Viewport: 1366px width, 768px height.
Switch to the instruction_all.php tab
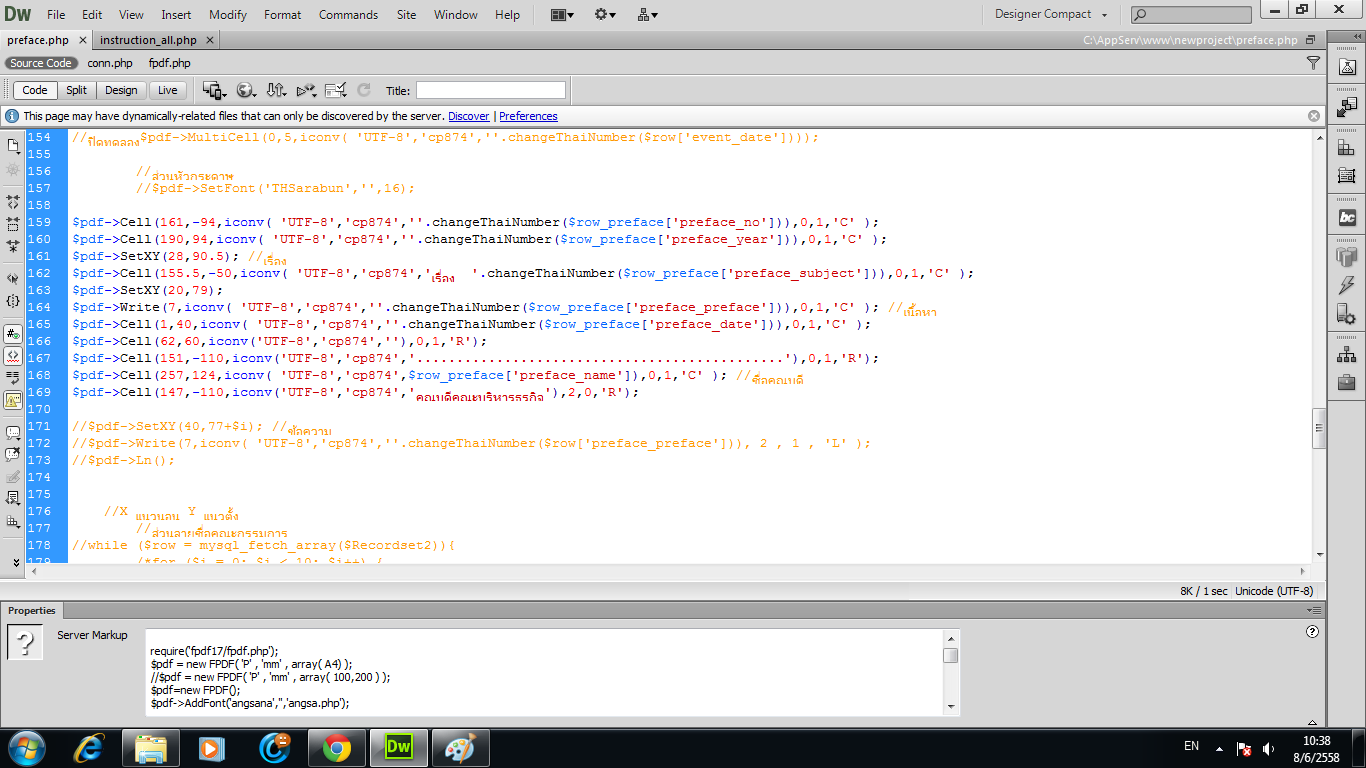pyautogui.click(x=148, y=40)
